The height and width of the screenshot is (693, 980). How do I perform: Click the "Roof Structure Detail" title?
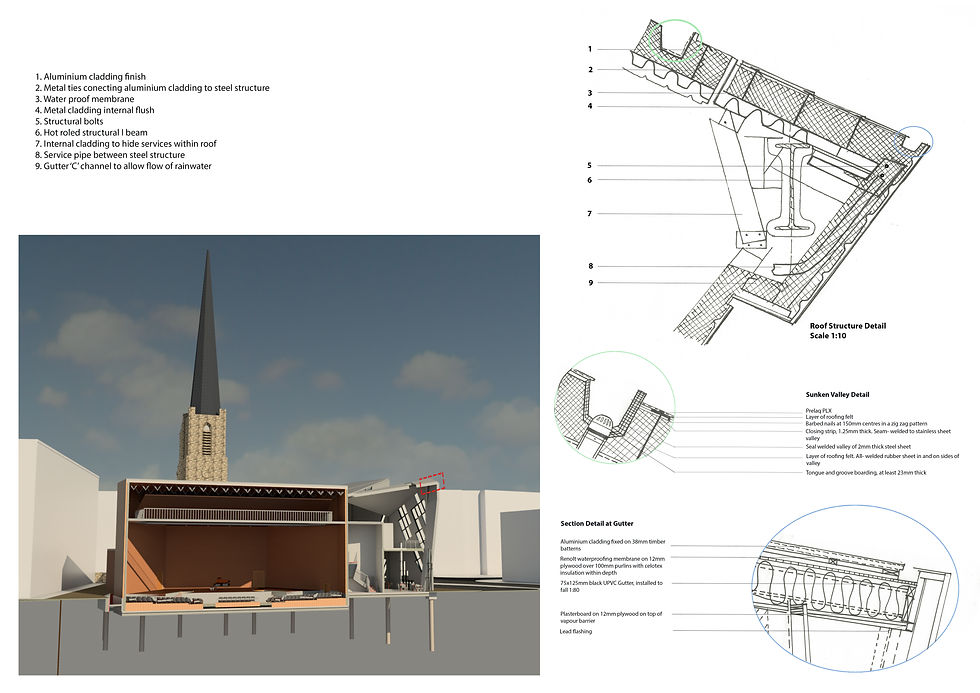(848, 326)
